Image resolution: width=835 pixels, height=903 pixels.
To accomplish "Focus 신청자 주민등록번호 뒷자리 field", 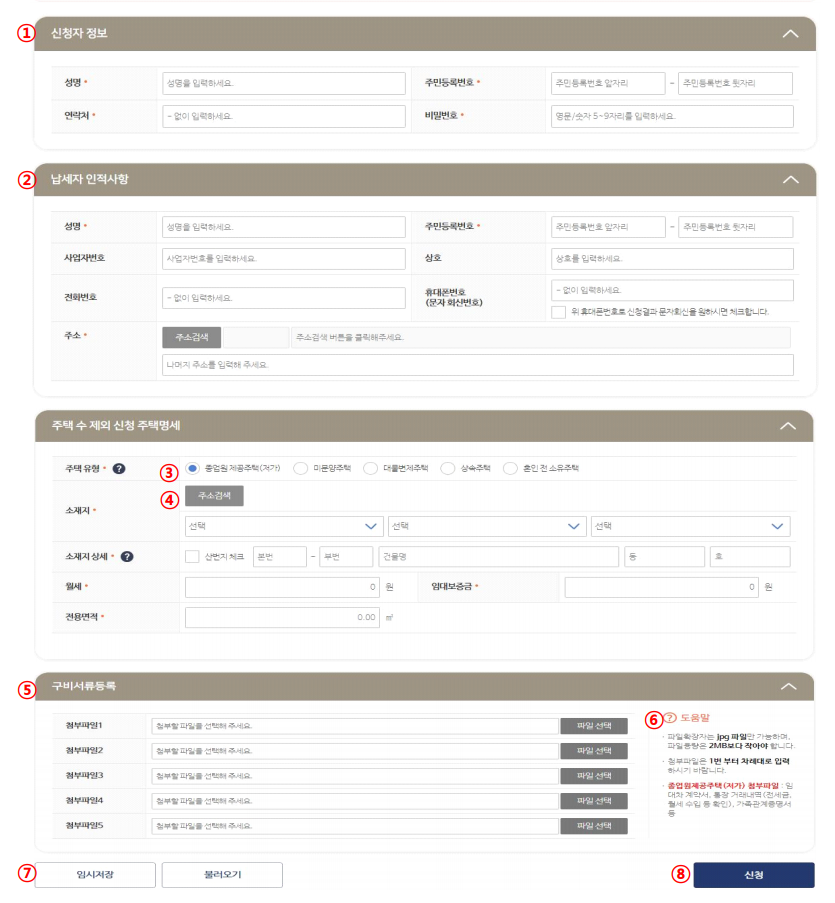I will 735,84.
